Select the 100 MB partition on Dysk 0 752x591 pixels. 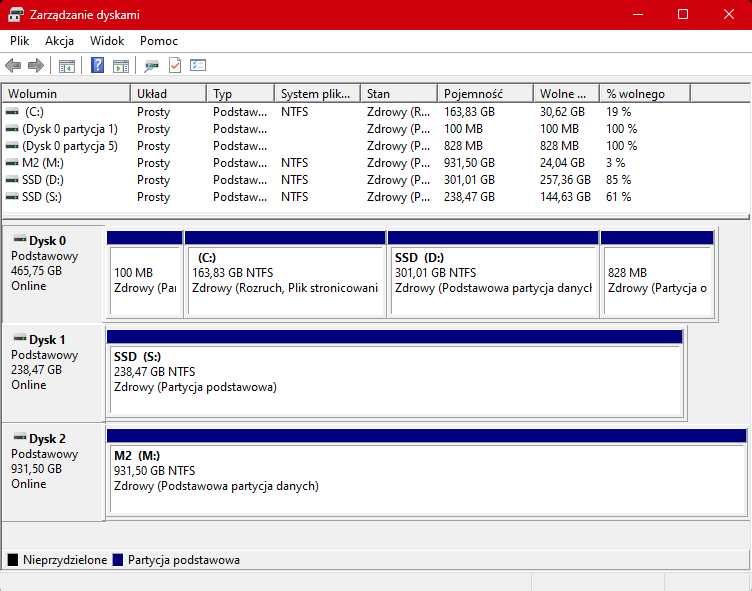(145, 274)
